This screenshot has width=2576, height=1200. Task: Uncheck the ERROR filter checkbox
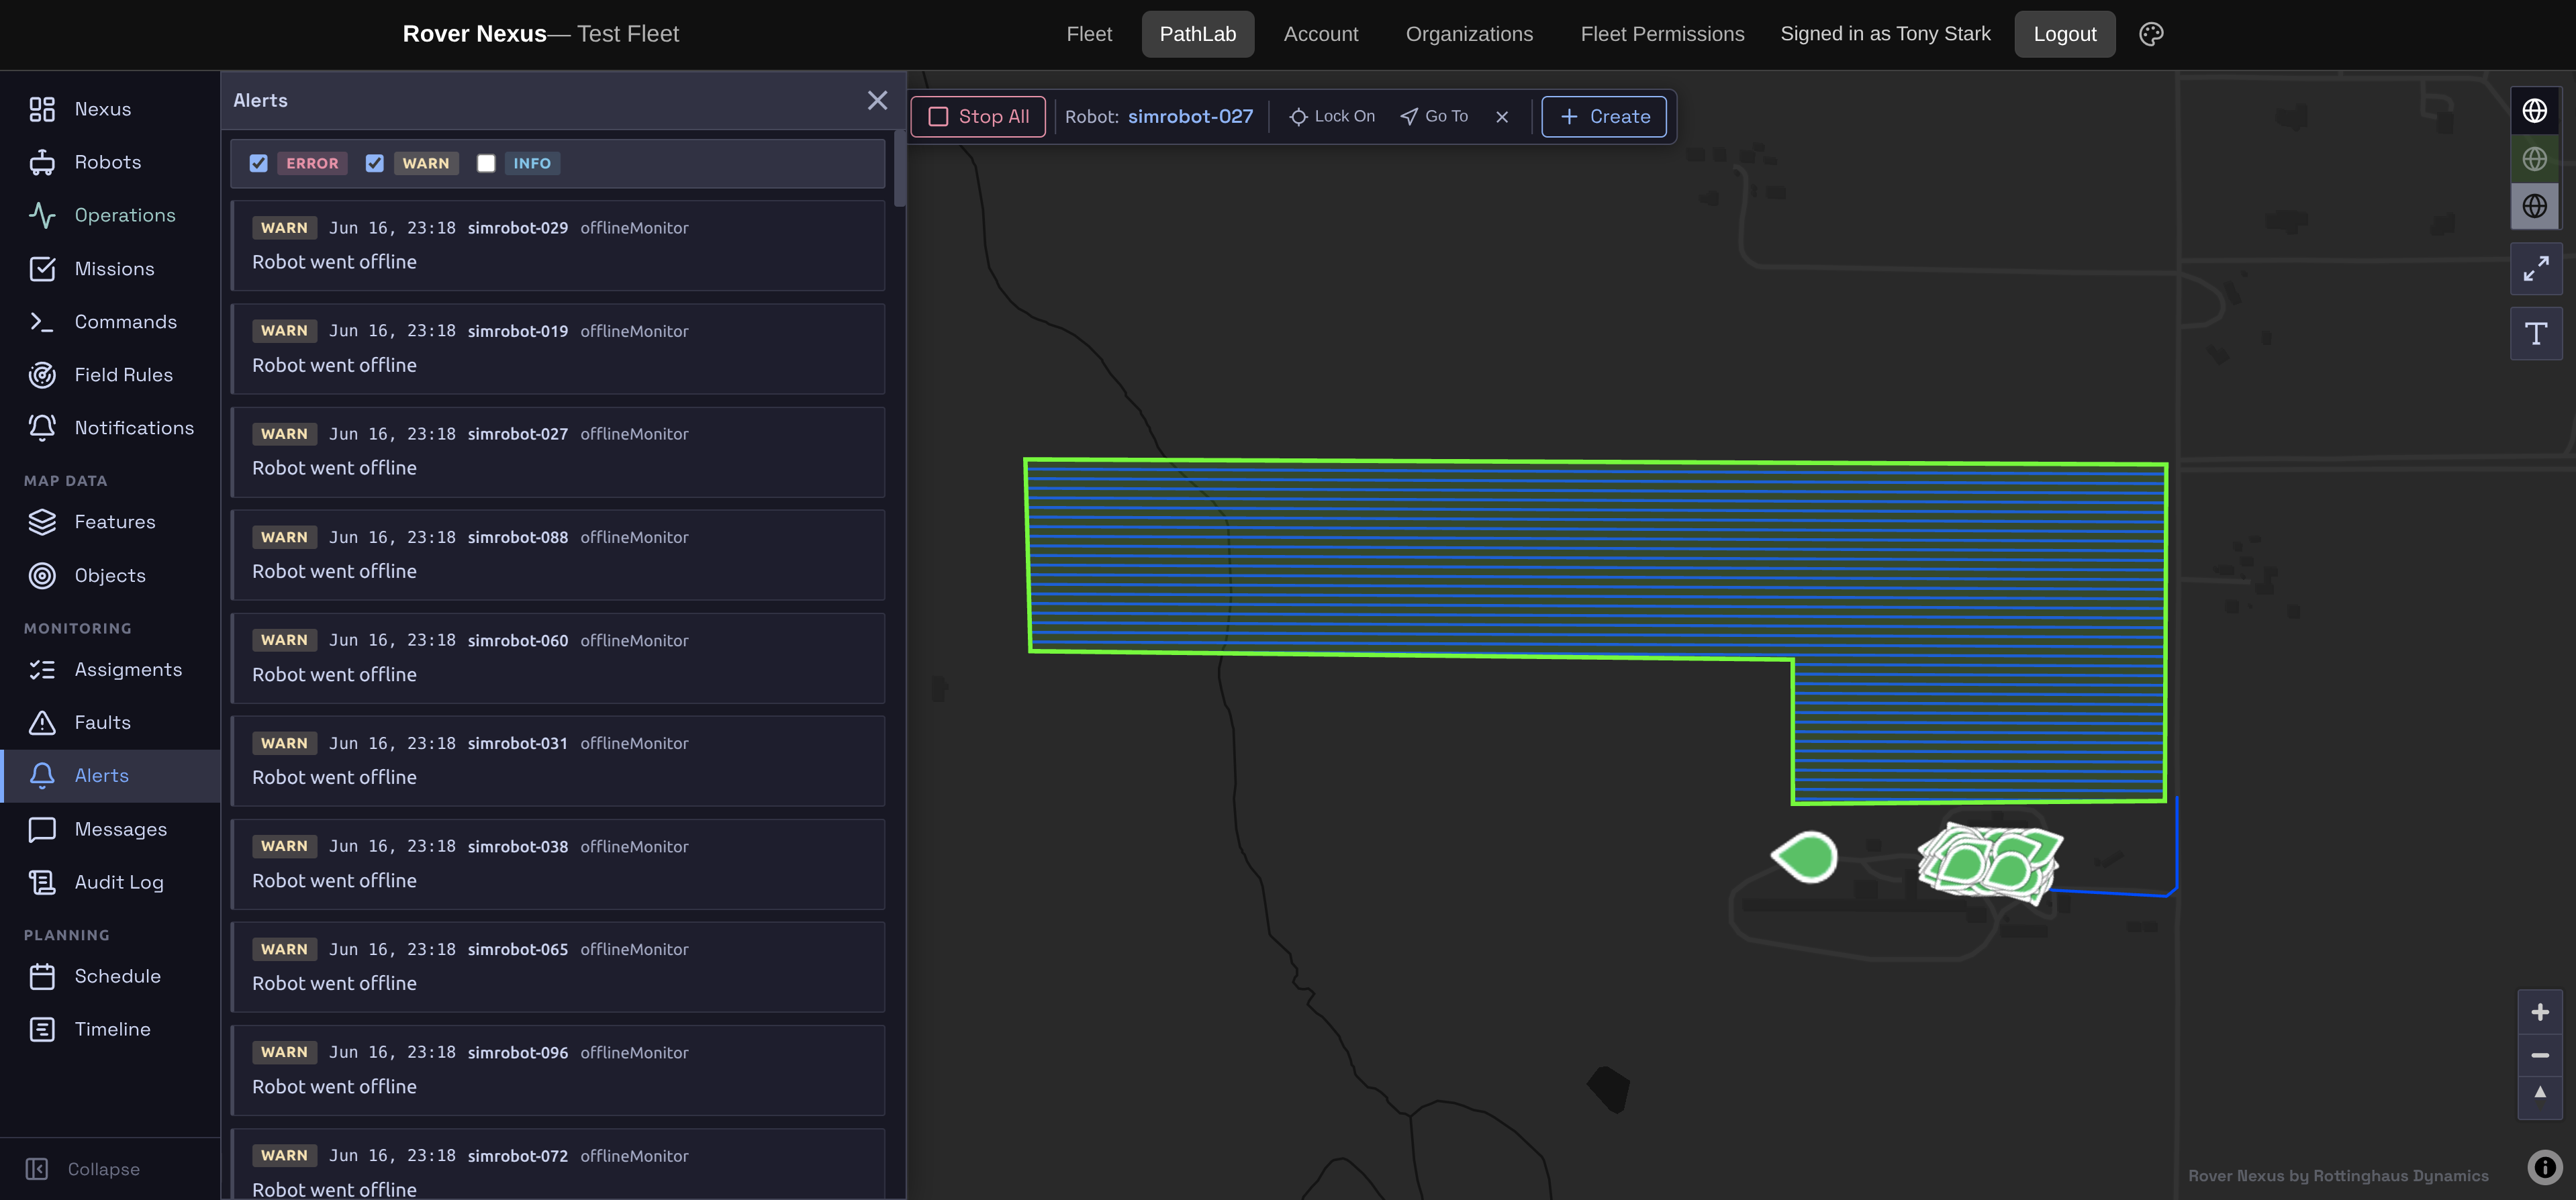click(x=259, y=164)
